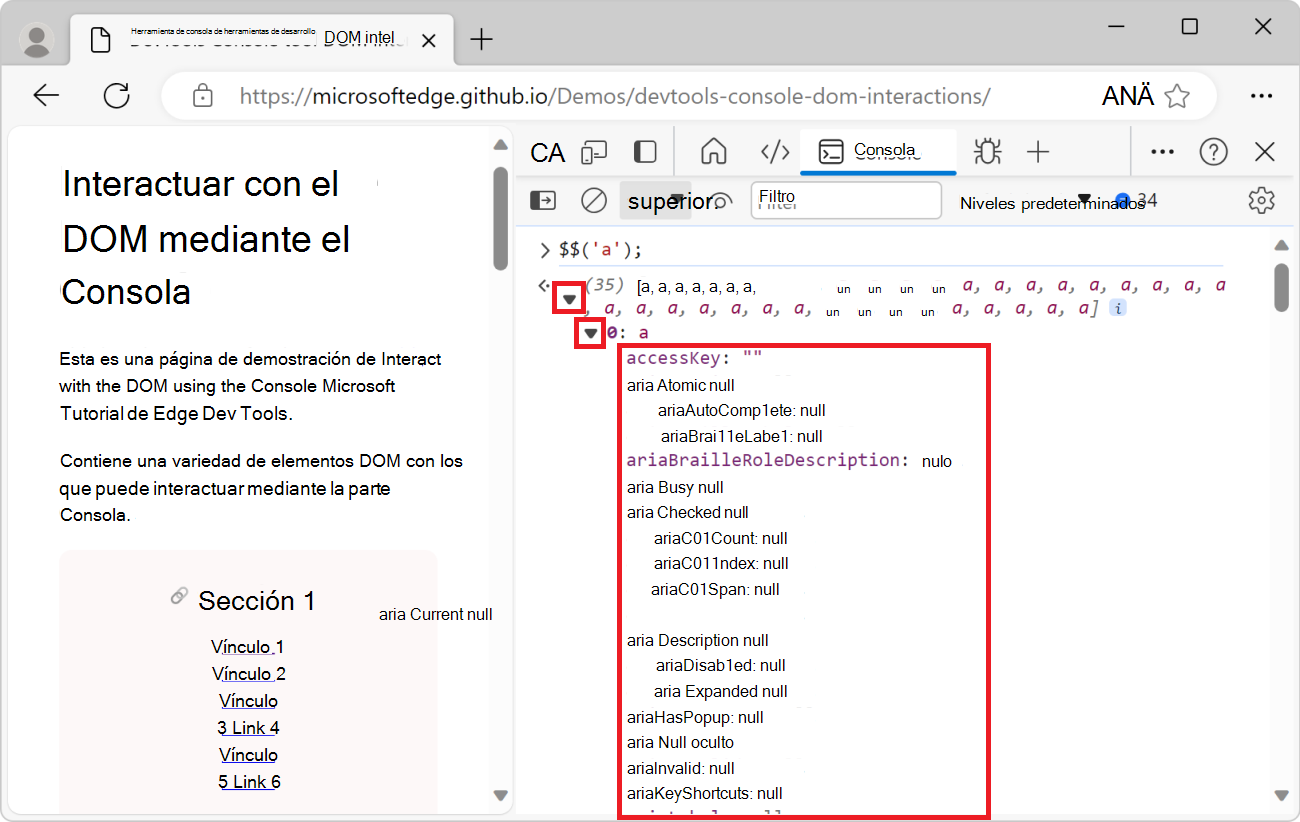Open the console sidebar toggle
The image size is (1300, 822).
click(x=542, y=200)
